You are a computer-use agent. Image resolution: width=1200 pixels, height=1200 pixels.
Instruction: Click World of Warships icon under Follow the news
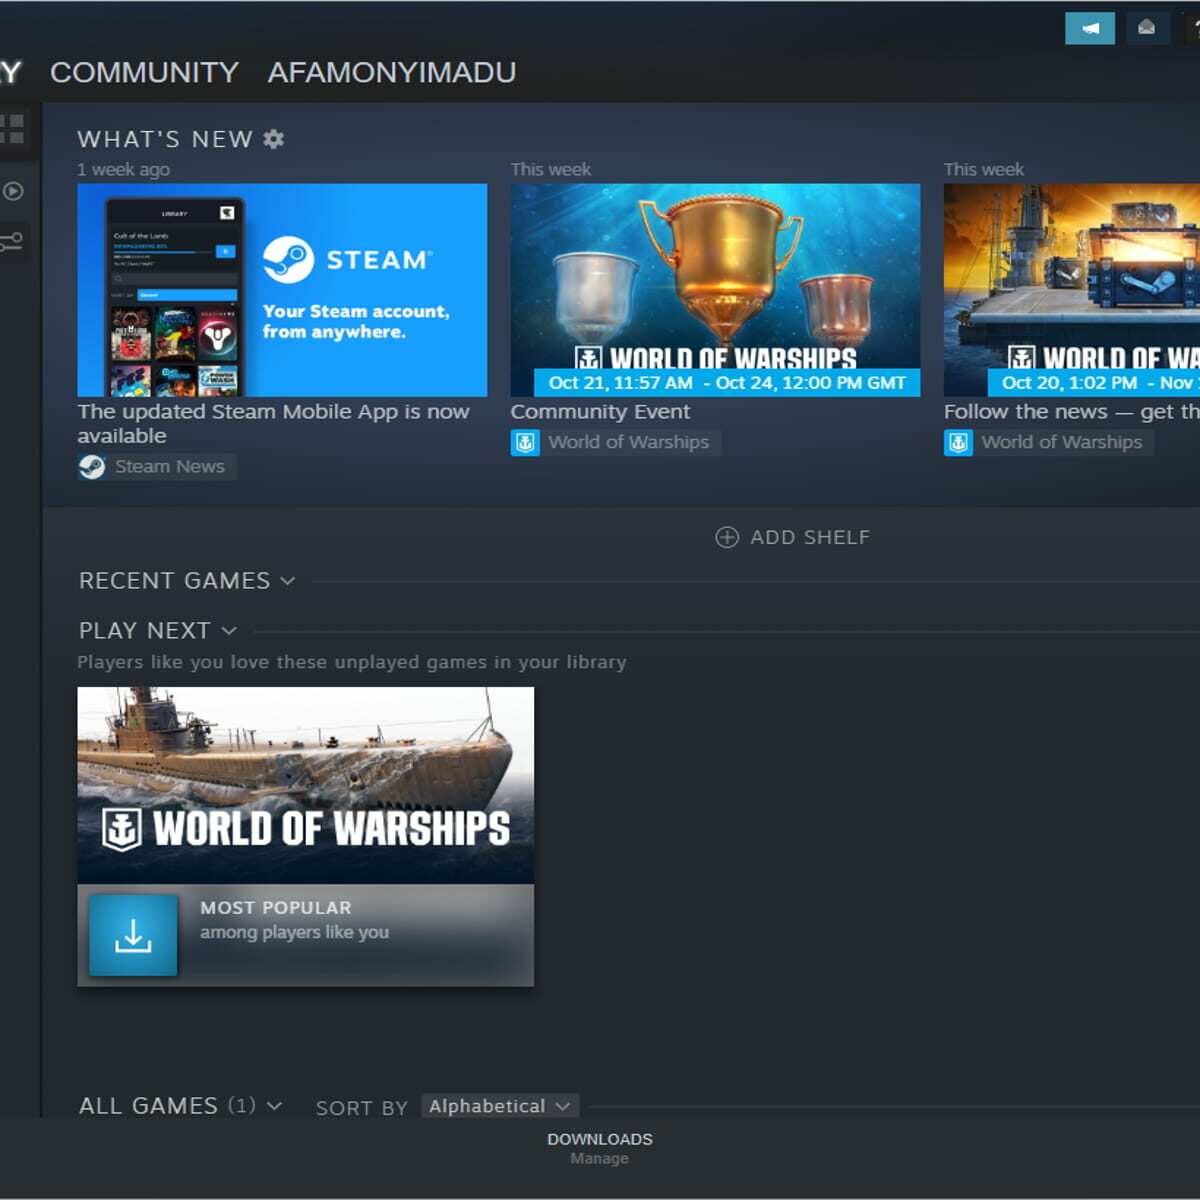pyautogui.click(x=958, y=443)
